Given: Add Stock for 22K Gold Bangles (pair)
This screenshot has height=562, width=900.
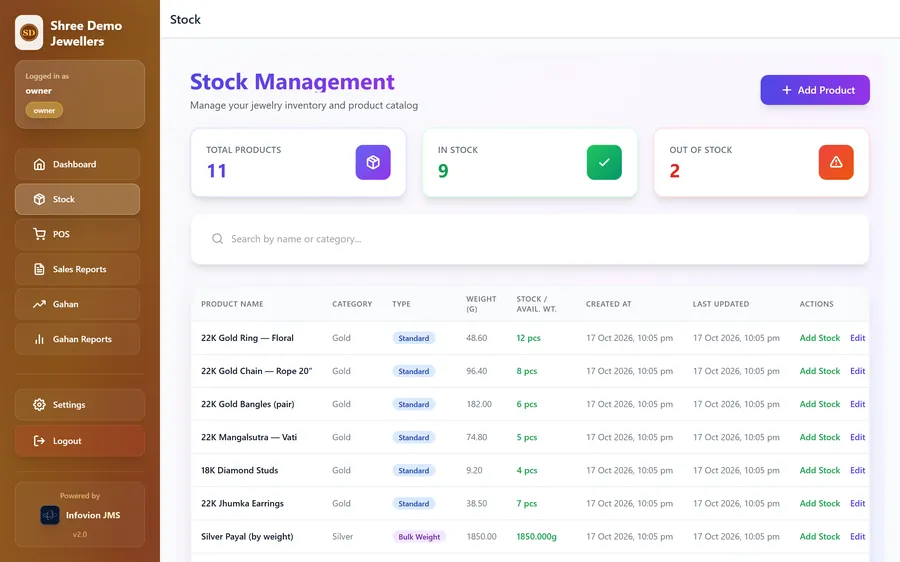Looking at the screenshot, I should click(x=820, y=404).
